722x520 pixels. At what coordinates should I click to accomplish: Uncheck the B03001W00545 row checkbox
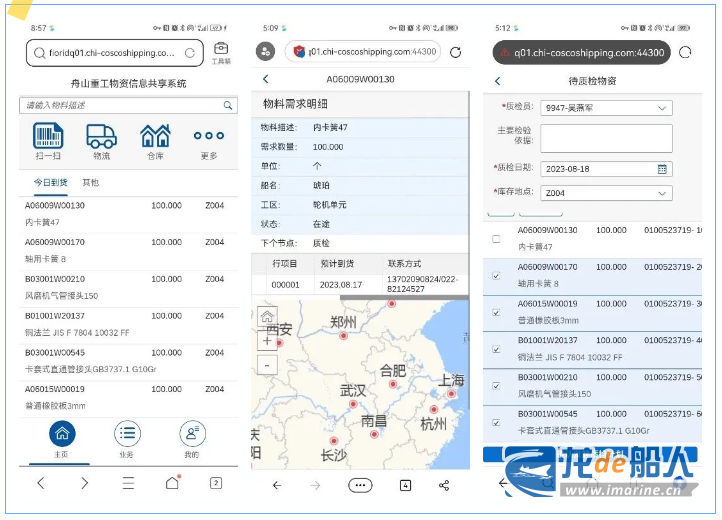coord(497,422)
